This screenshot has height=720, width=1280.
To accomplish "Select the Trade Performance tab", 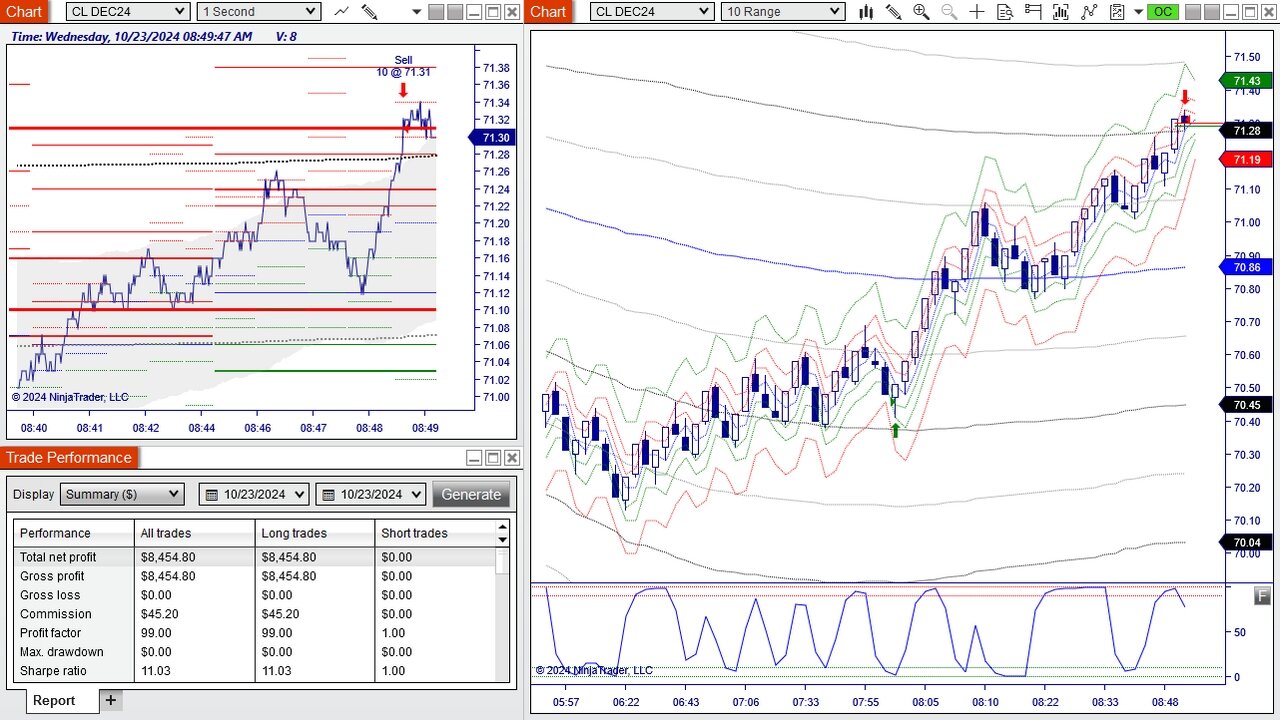I will point(69,457).
